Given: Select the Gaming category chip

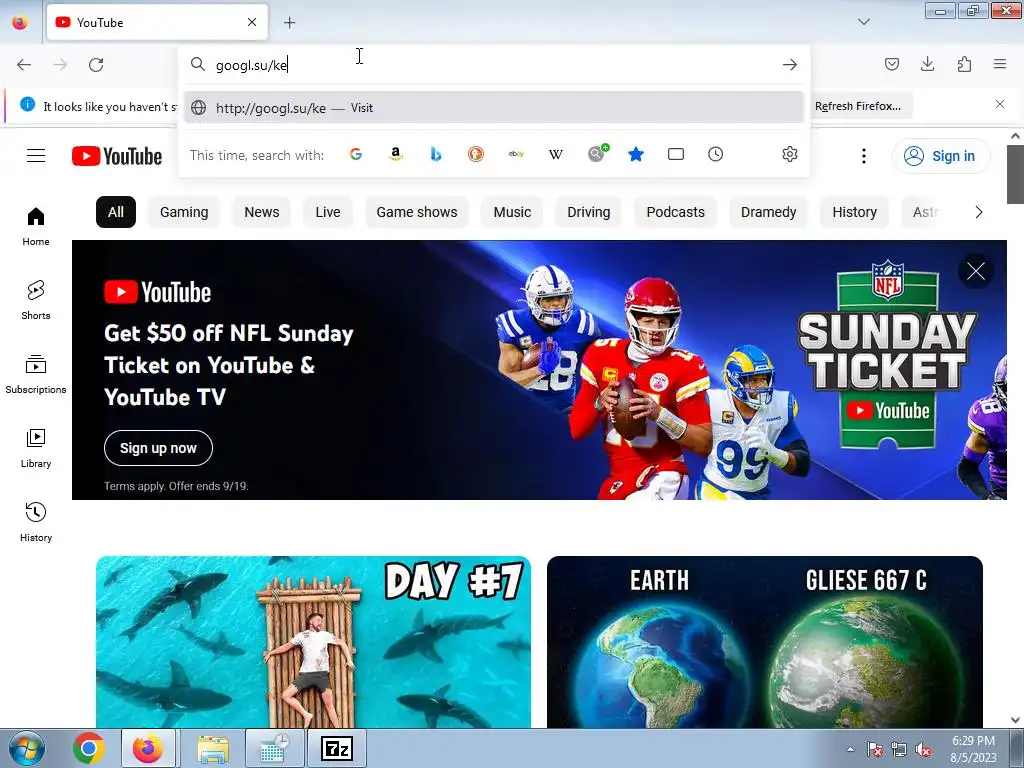Looking at the screenshot, I should [x=184, y=212].
